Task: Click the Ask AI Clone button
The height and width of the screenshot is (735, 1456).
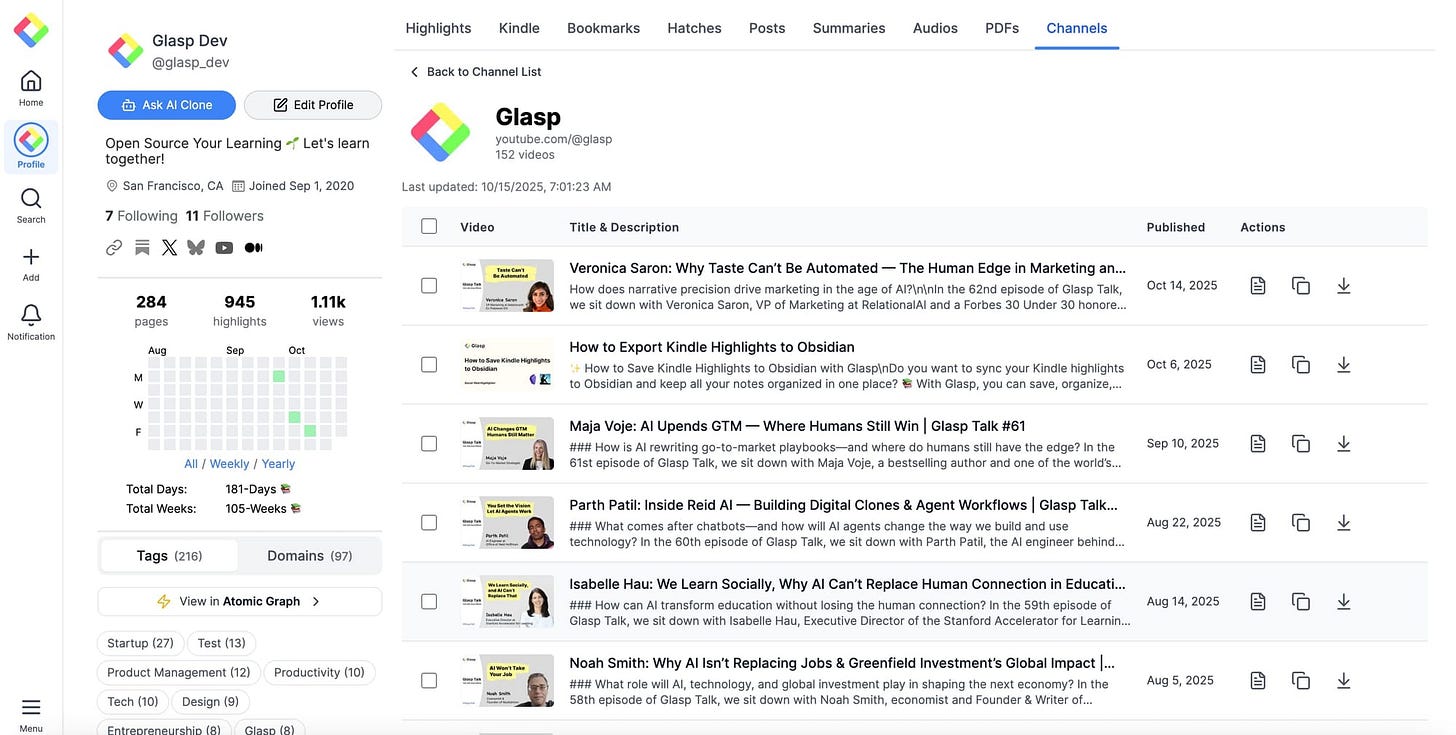Action: click(x=167, y=105)
